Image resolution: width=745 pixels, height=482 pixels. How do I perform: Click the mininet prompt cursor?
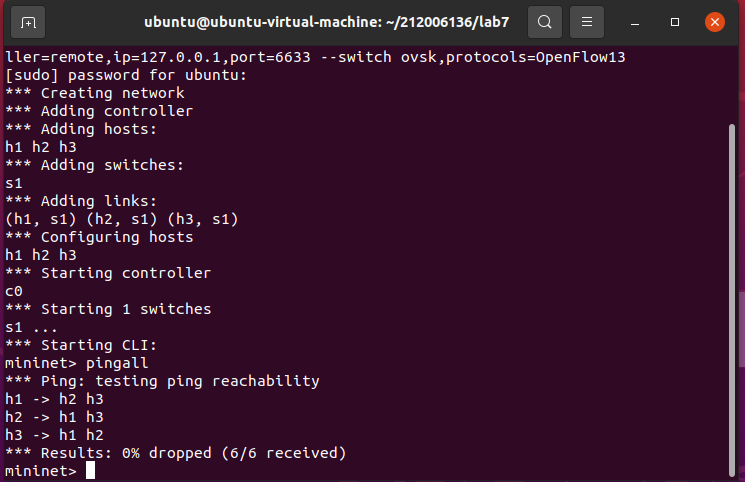click(x=90, y=471)
